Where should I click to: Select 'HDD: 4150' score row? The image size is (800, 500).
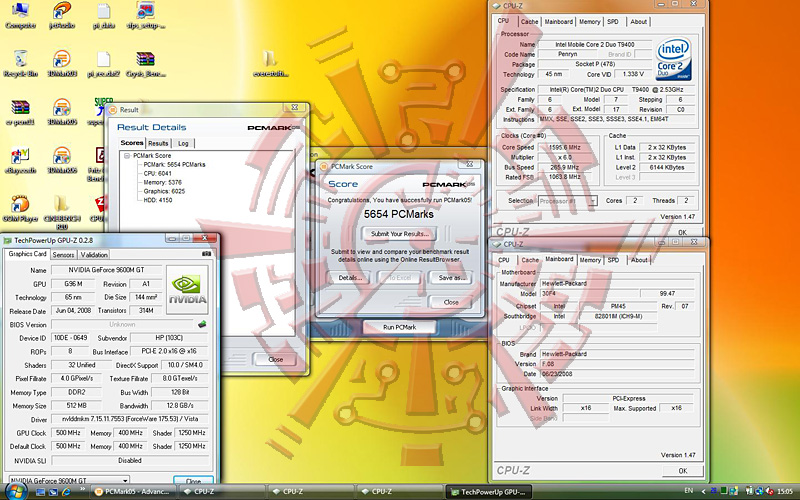coord(158,200)
